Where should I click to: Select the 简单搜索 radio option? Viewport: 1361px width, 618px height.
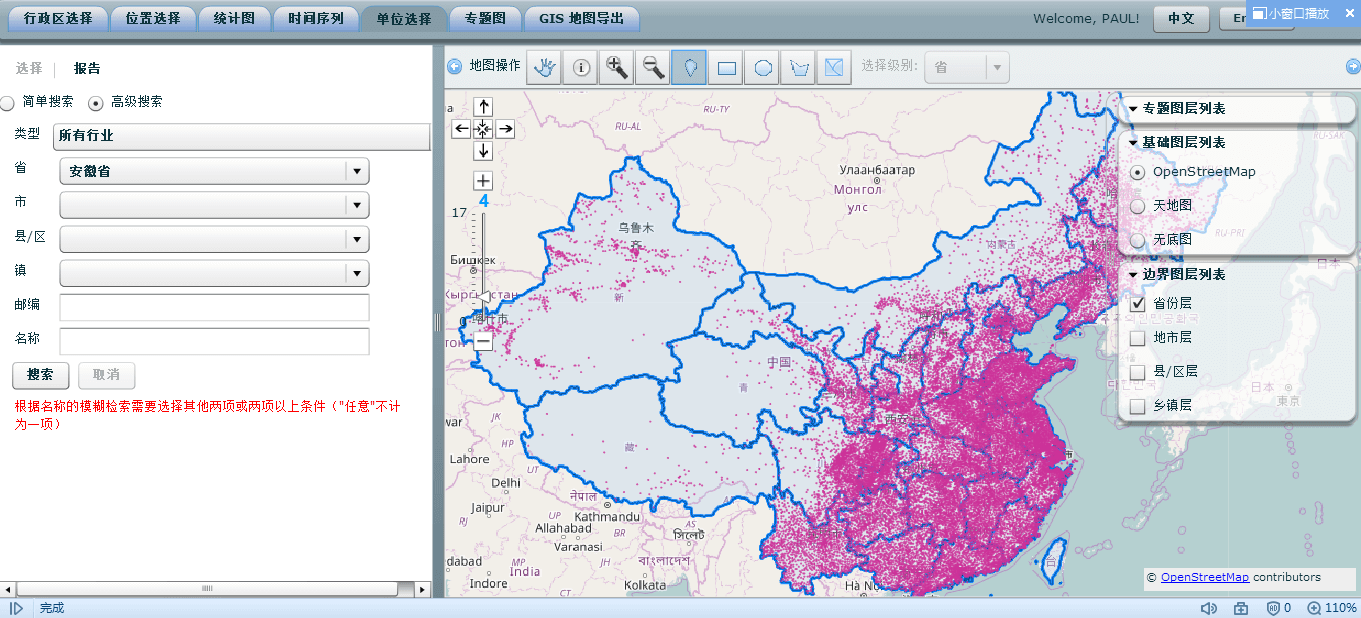click(7, 102)
